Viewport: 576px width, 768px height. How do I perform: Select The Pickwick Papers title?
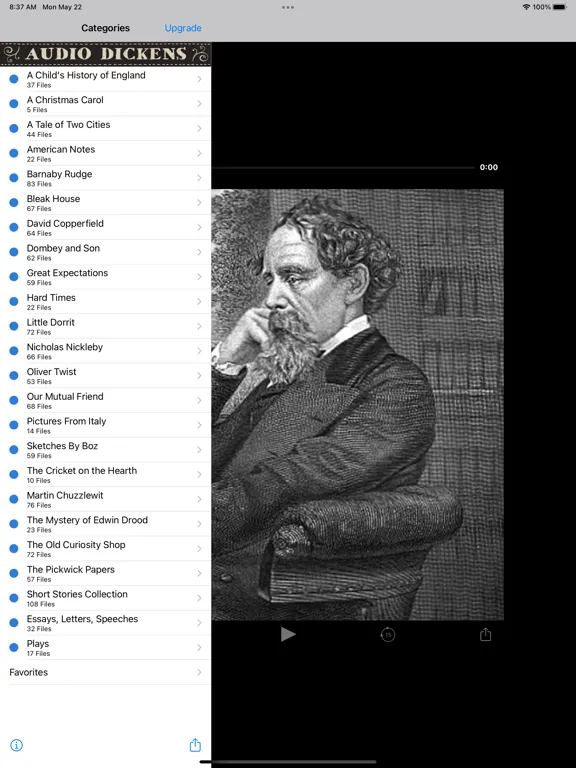[x=71, y=569]
